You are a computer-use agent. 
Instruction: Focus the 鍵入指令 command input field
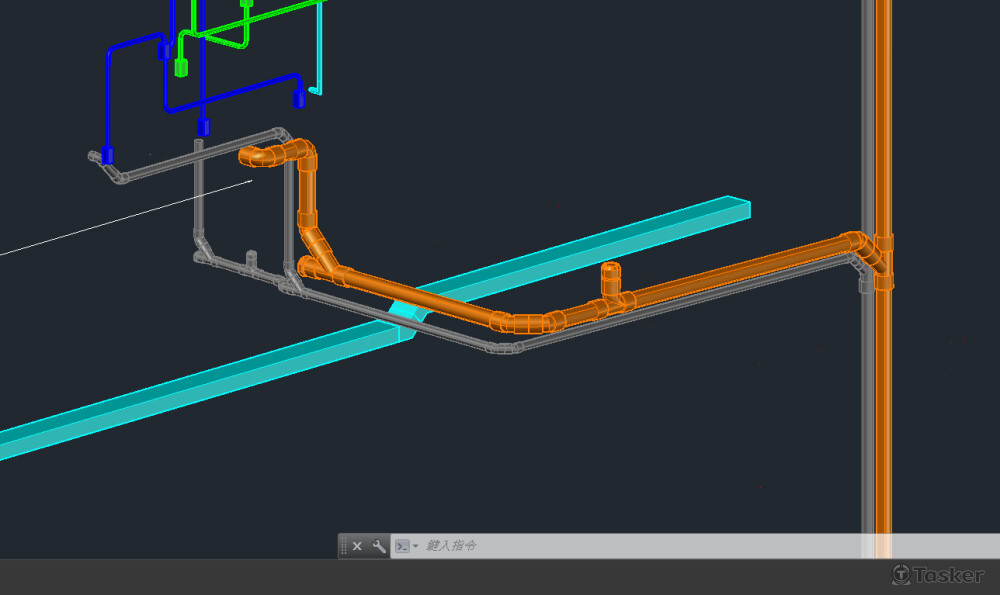click(x=600, y=546)
